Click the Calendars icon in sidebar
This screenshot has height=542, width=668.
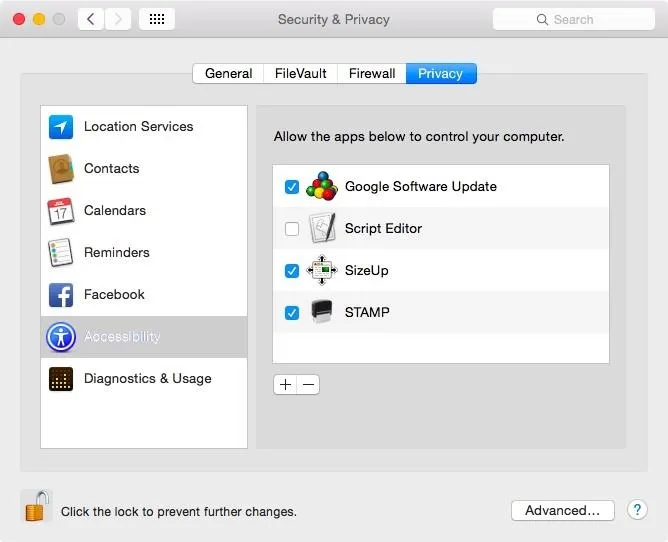[x=61, y=211]
